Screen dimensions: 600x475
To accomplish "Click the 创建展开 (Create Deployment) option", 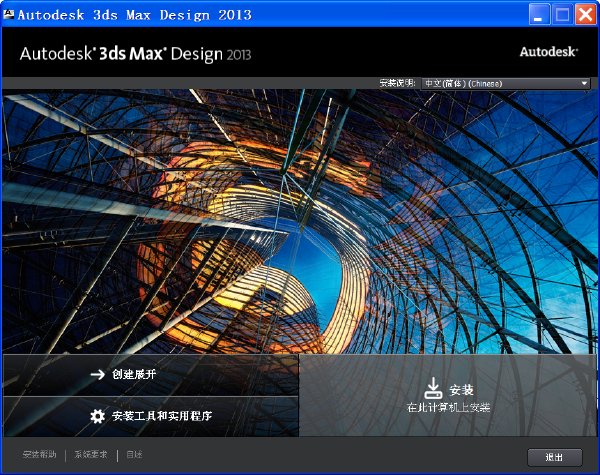I will (x=151, y=375).
